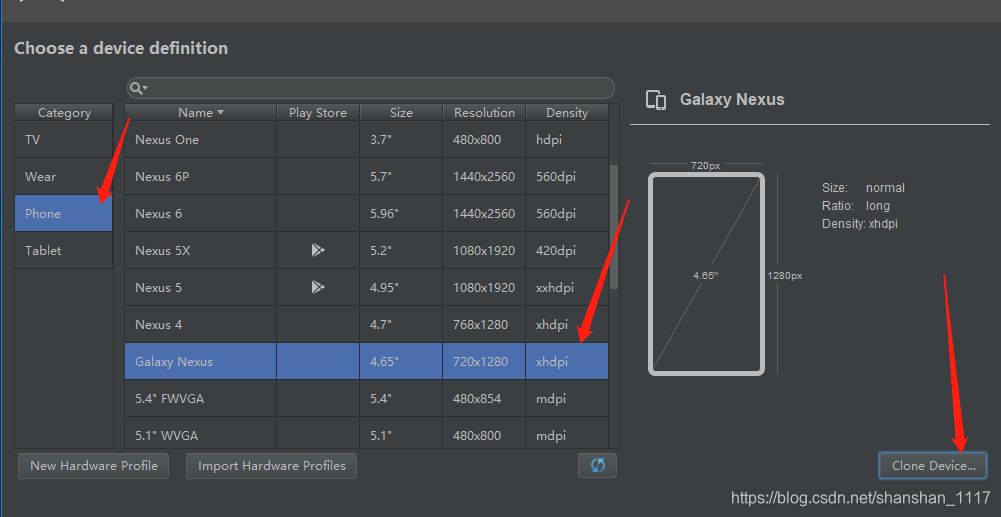
Task: Click the xxhdpi density cell
Action: pos(567,287)
